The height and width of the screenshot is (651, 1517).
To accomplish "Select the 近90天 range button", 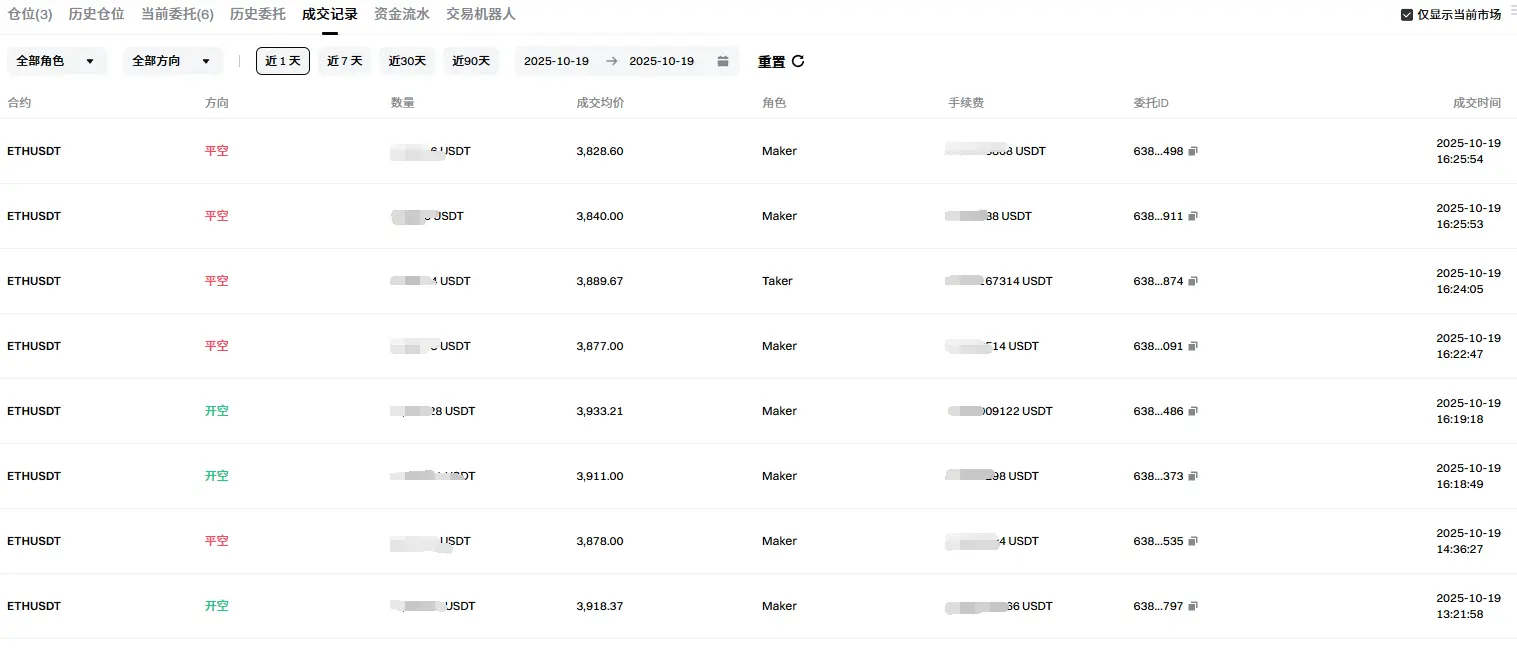I will pos(471,61).
